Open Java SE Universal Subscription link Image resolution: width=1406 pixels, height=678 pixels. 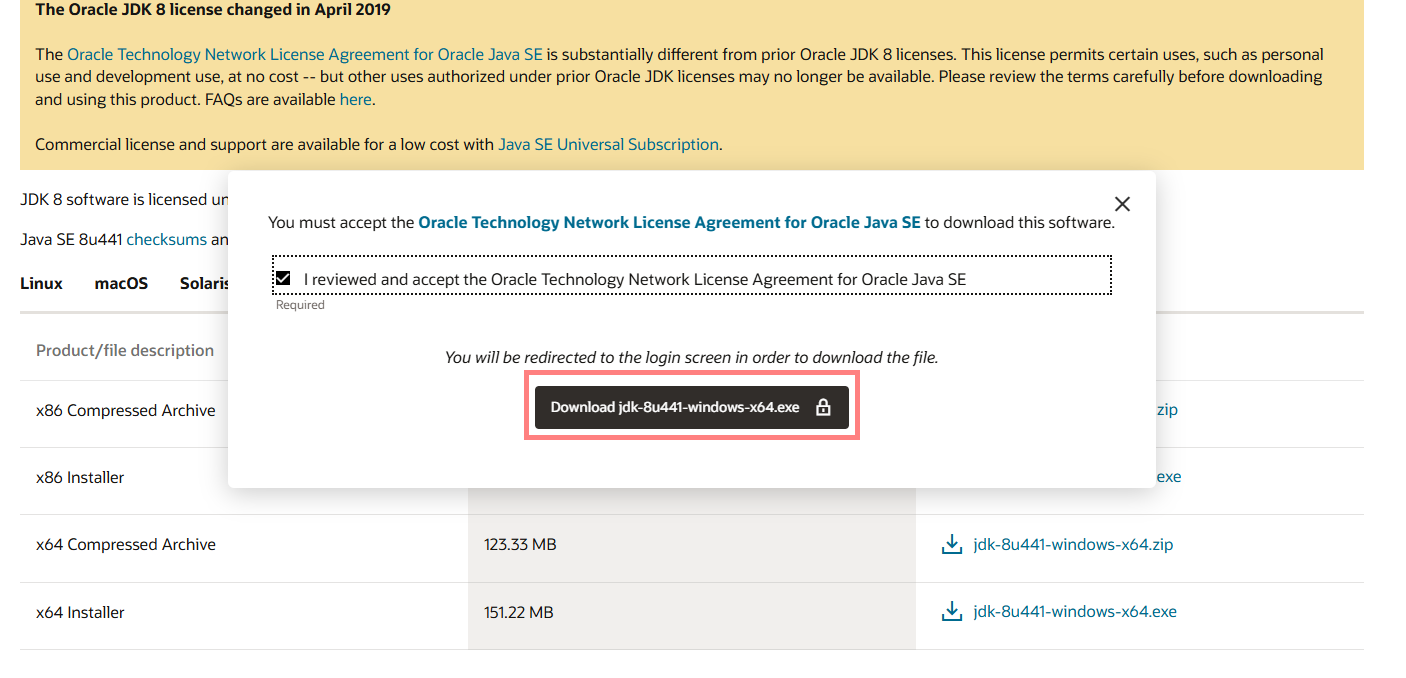pyautogui.click(x=608, y=144)
